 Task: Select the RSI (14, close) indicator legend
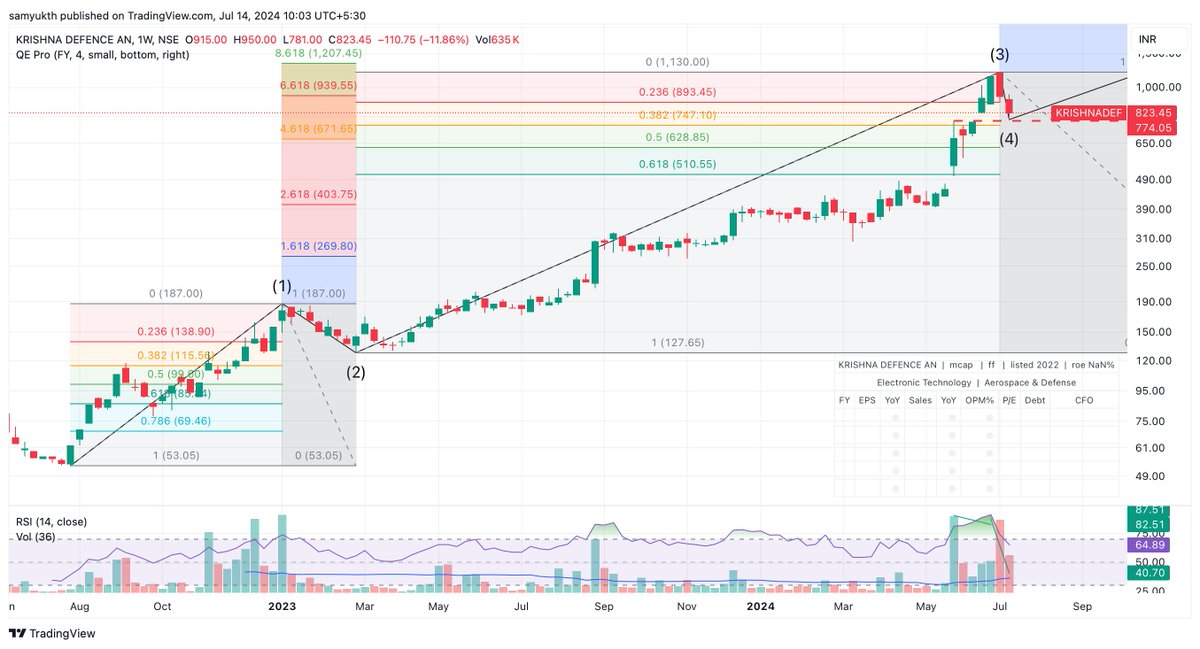52,522
